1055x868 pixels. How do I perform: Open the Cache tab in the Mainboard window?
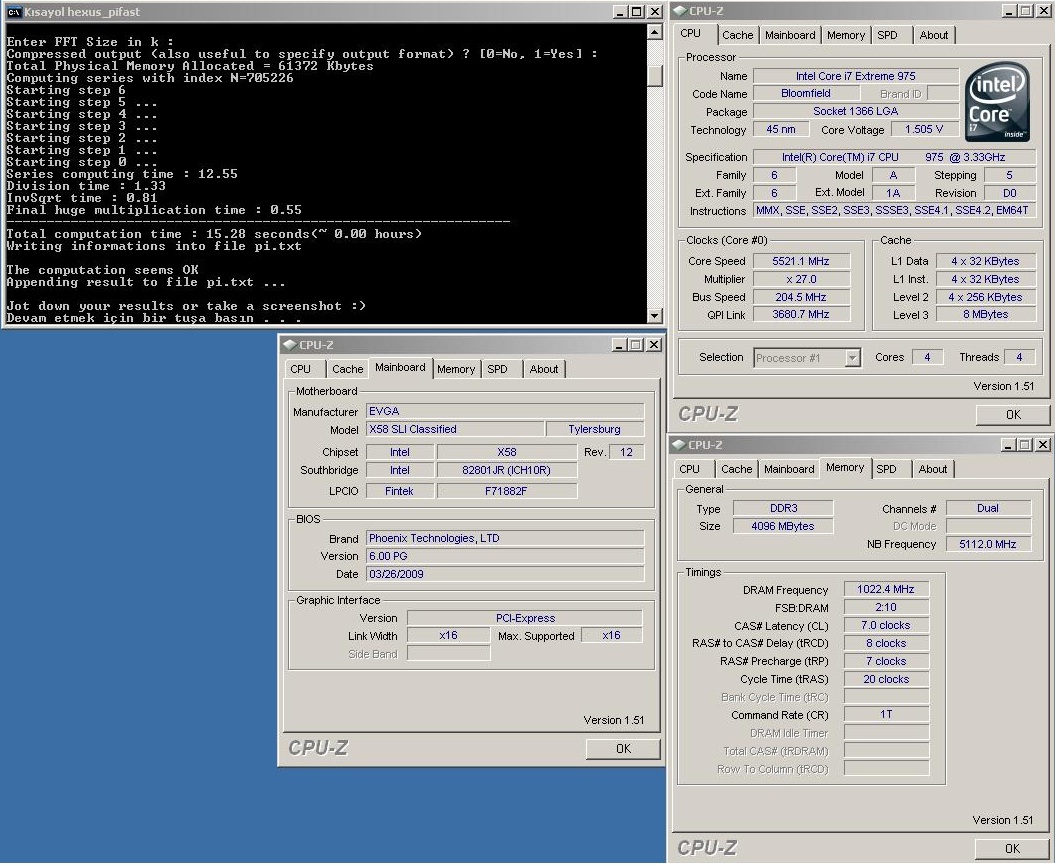(347, 369)
